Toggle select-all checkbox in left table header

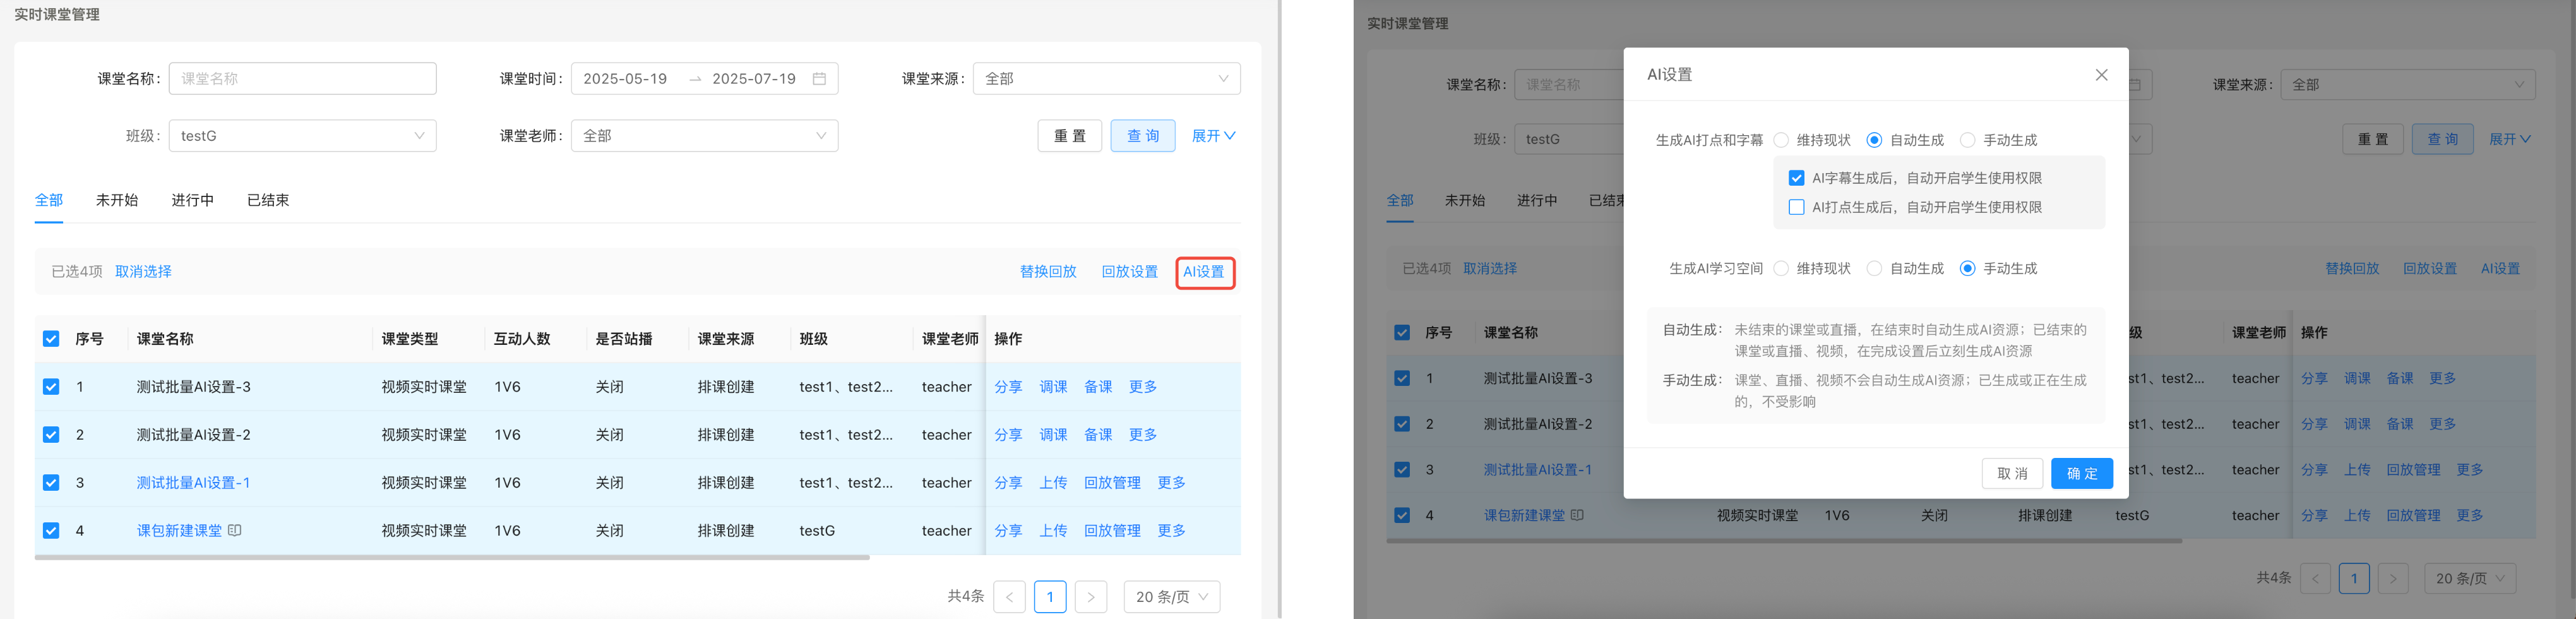coord(51,339)
